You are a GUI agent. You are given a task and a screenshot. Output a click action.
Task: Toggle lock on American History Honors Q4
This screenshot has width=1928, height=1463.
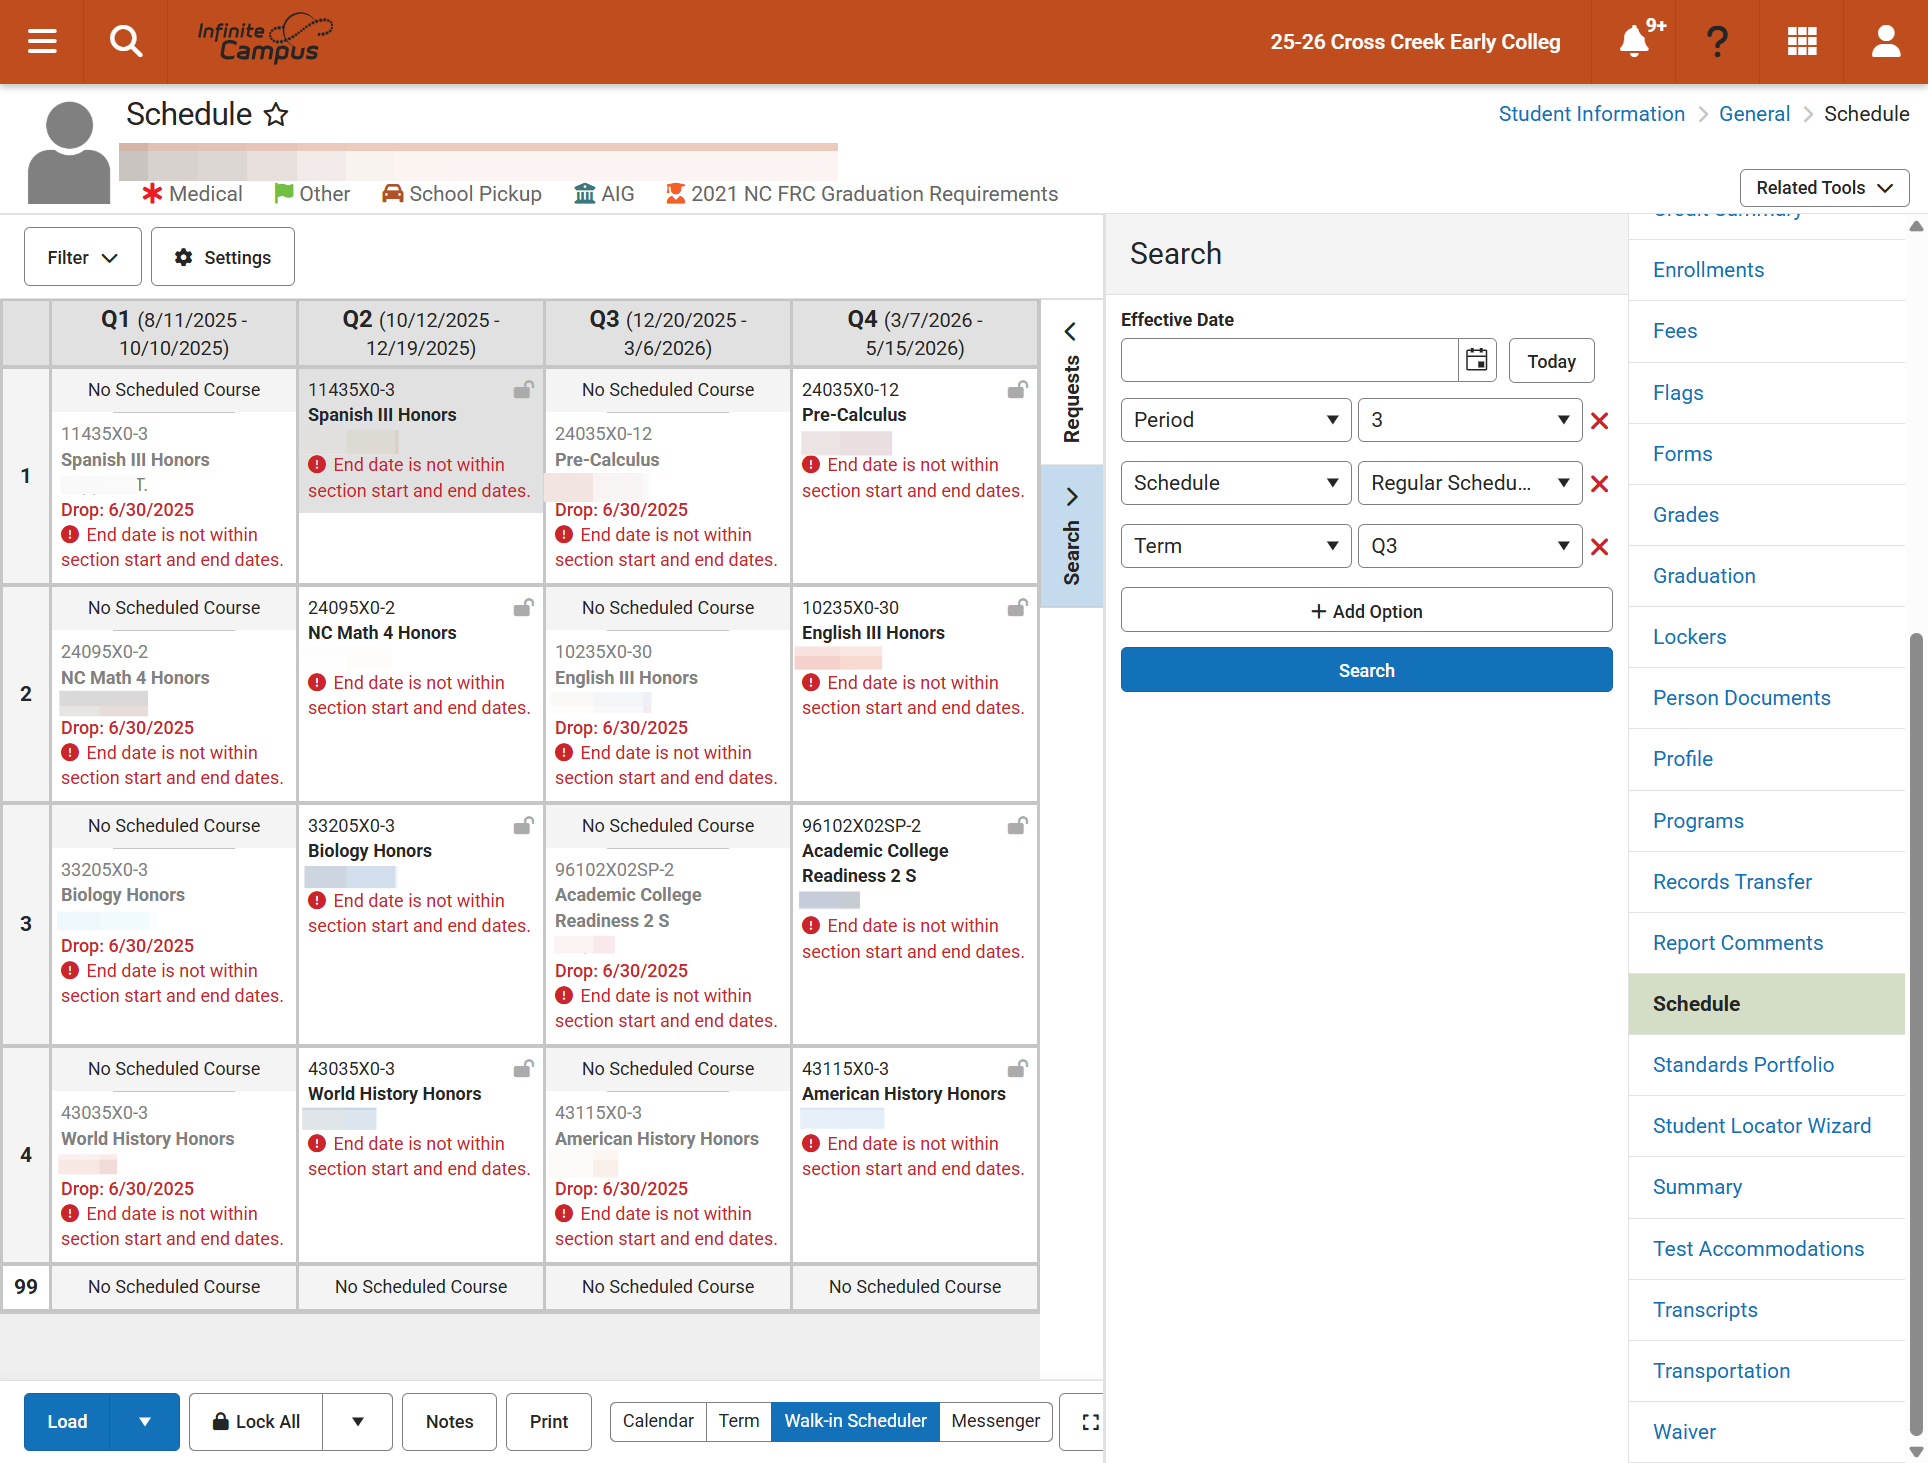coord(1017,1069)
